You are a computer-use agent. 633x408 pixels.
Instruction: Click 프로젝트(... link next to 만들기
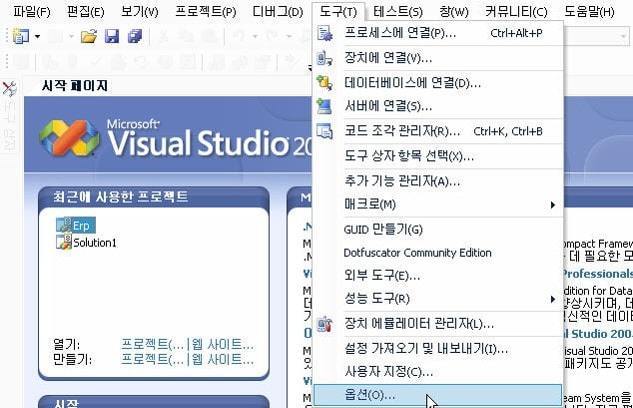153,359
